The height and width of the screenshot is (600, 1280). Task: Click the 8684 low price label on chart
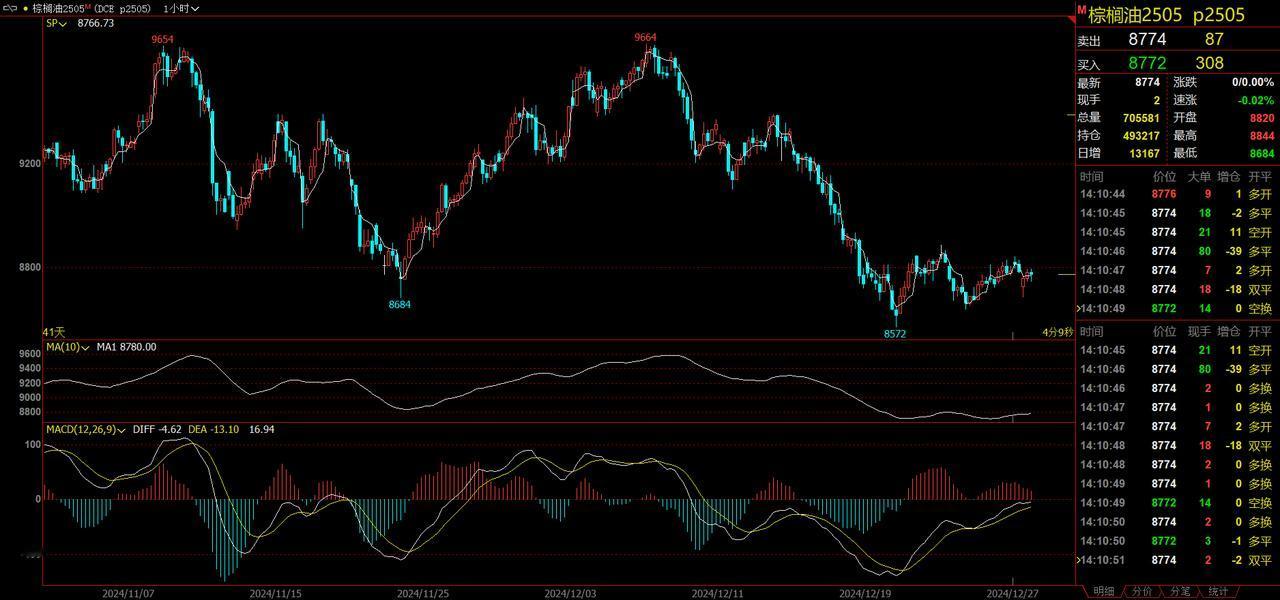pyautogui.click(x=400, y=304)
